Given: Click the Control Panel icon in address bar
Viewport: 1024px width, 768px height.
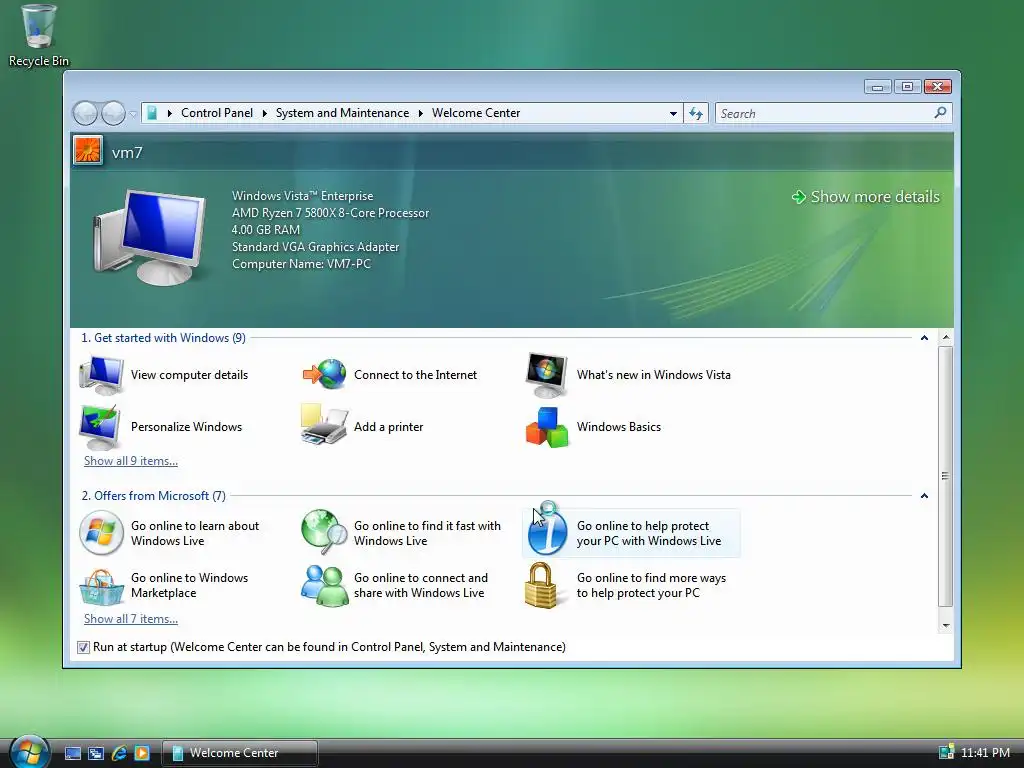Looking at the screenshot, I should click(x=152, y=113).
